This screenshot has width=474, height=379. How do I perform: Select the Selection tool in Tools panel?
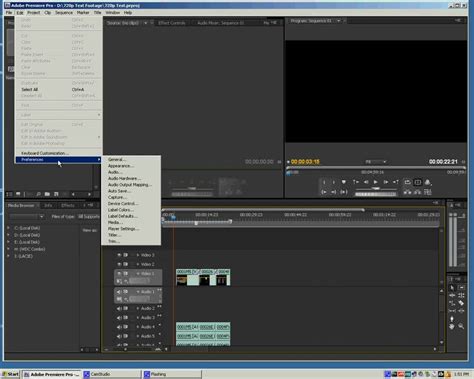pos(452,288)
